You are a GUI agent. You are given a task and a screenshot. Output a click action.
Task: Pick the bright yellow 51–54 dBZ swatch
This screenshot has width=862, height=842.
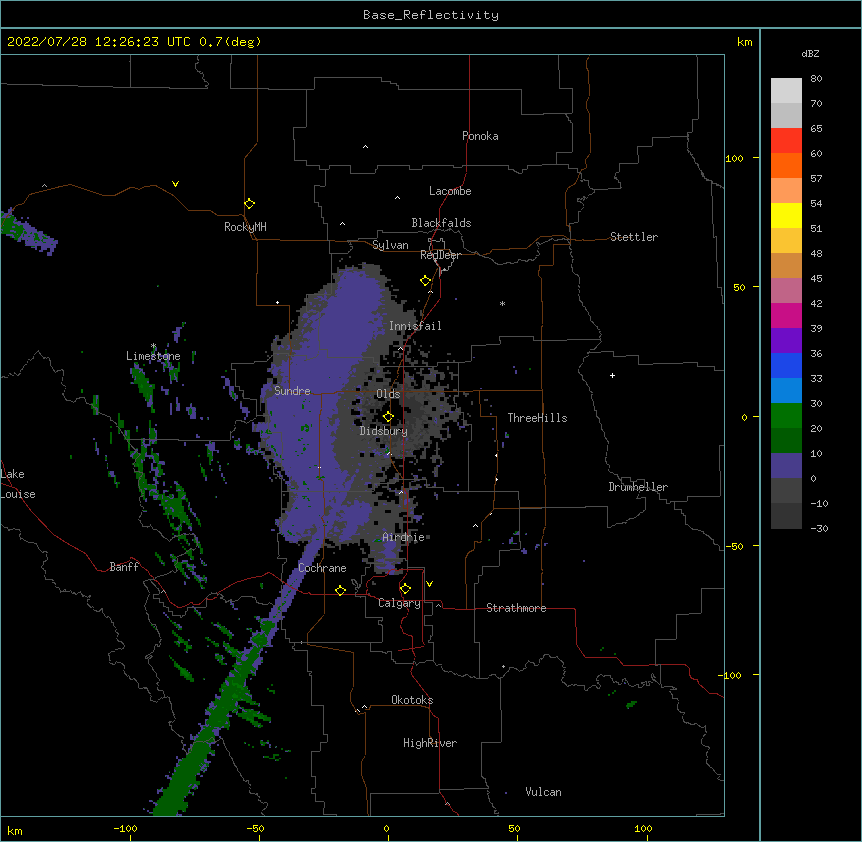click(x=786, y=215)
